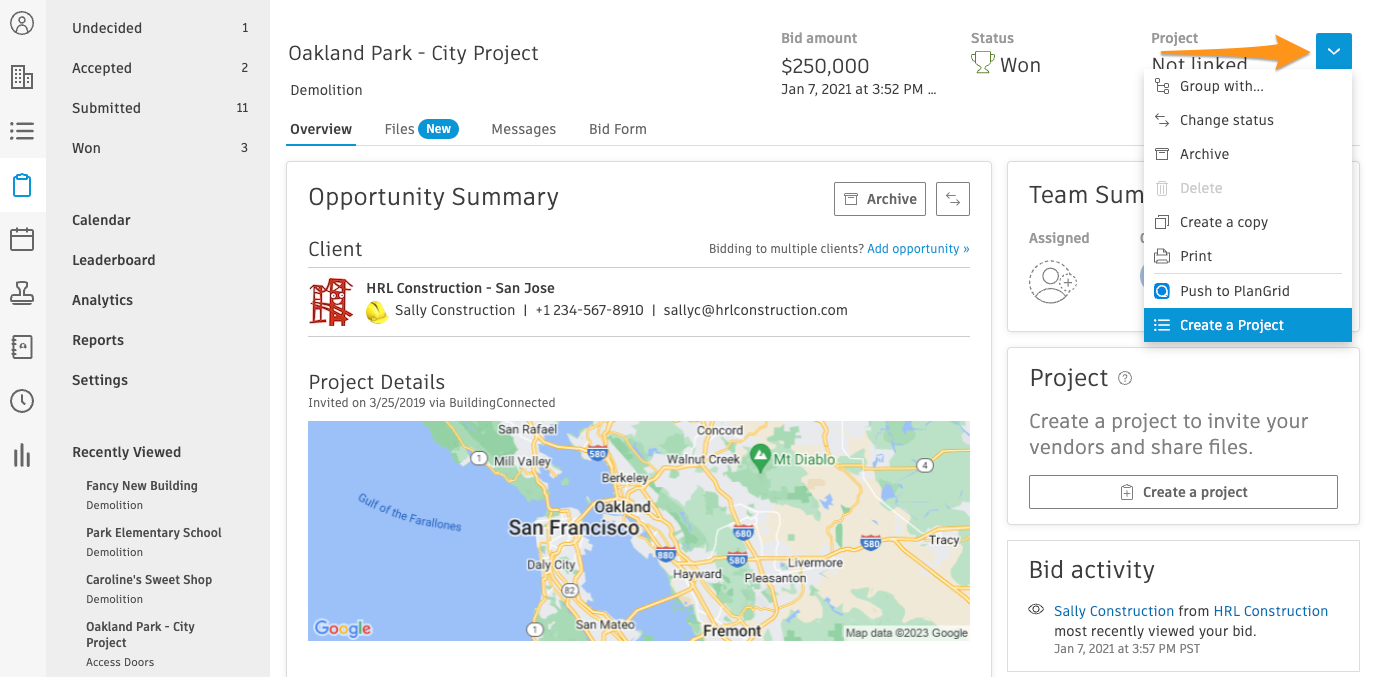Image resolution: width=1374 pixels, height=677 pixels.
Task: Open Leaderboard from the sidebar
Action: click(x=114, y=260)
